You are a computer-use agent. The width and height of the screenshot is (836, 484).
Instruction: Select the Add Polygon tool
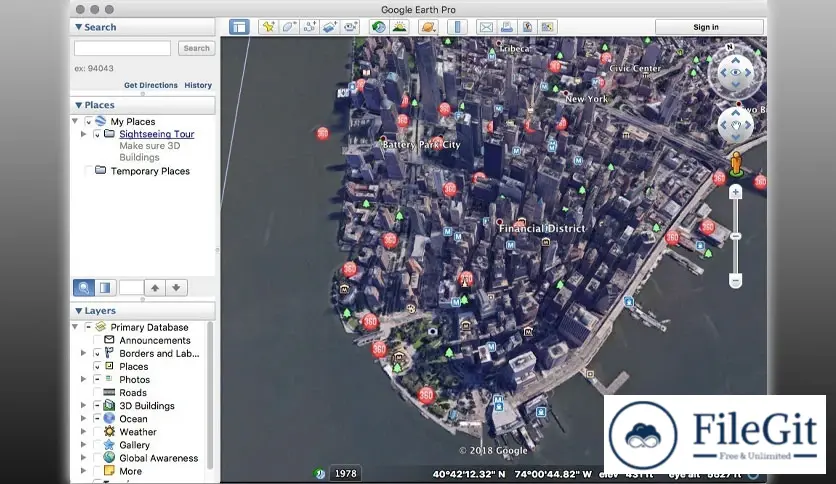(288, 27)
